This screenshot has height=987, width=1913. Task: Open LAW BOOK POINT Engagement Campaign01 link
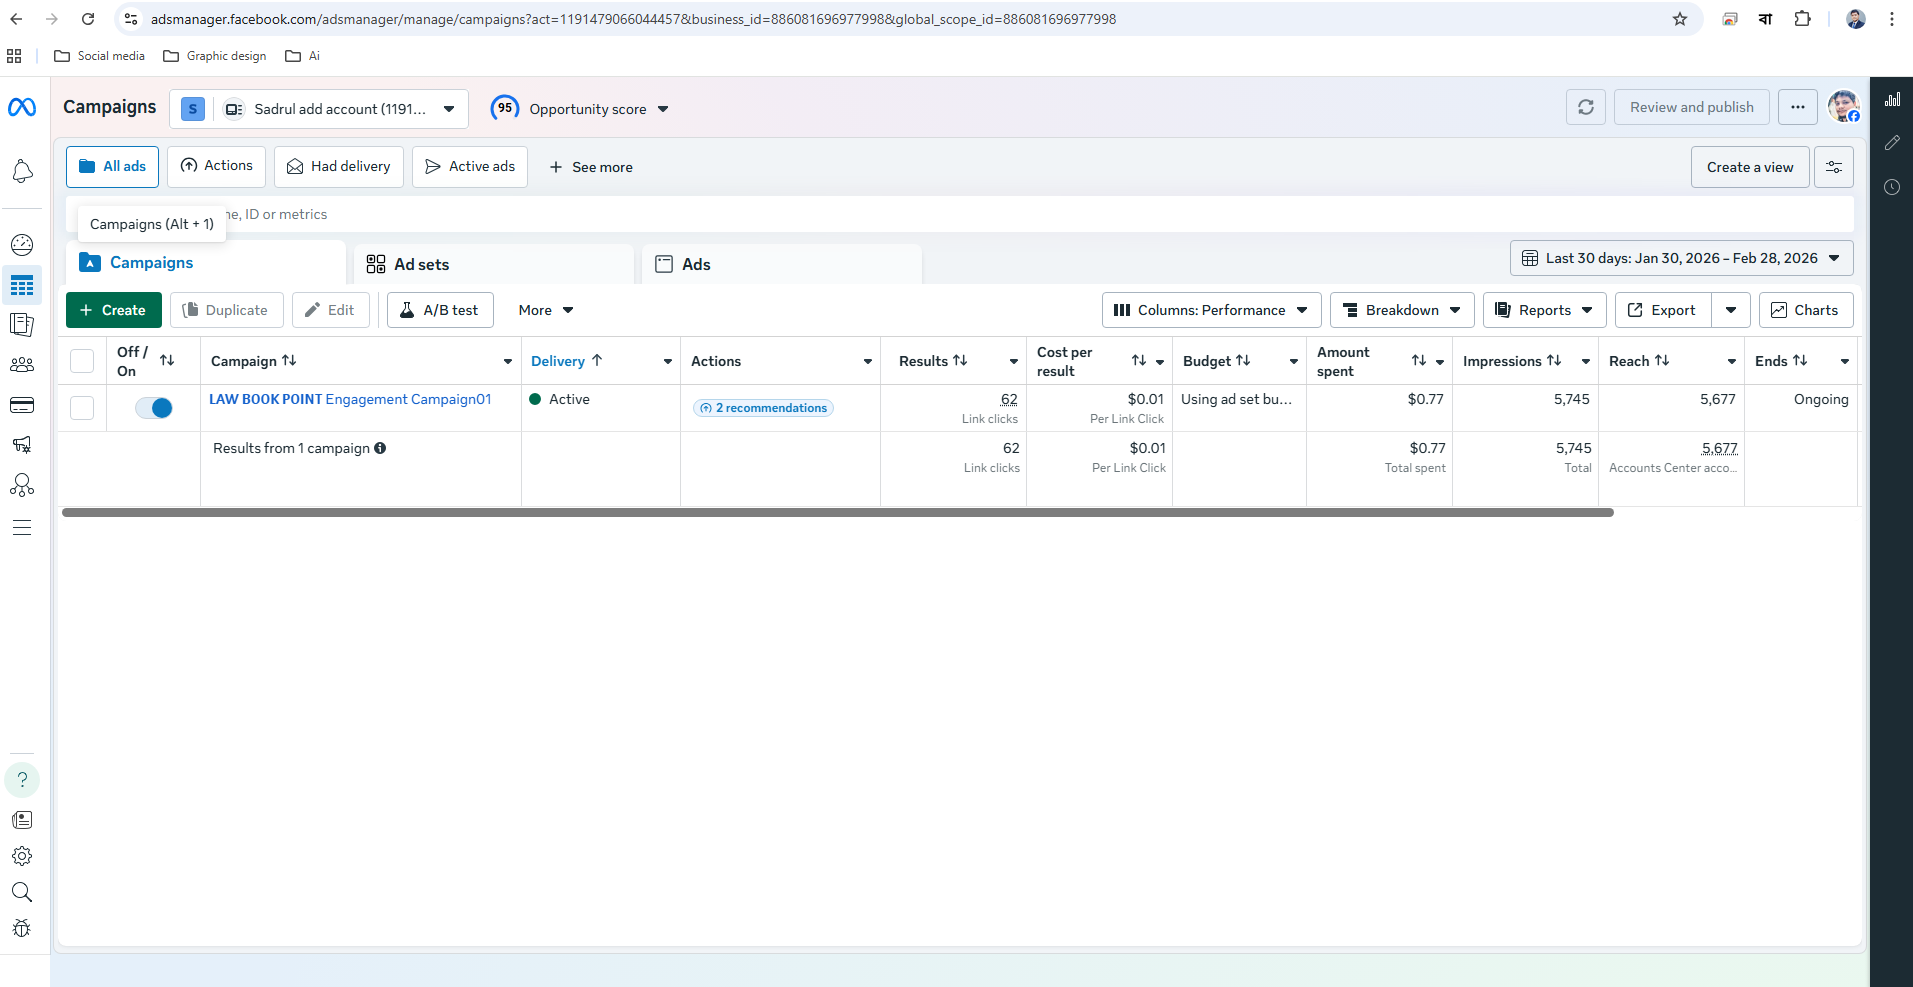350,399
